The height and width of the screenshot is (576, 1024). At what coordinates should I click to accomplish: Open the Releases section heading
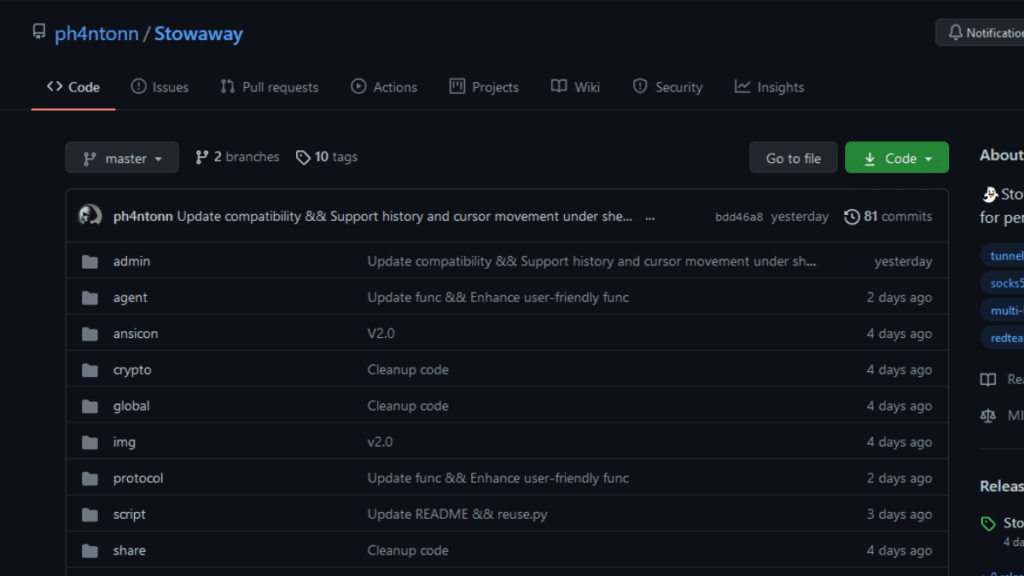pyautogui.click(x=1001, y=486)
